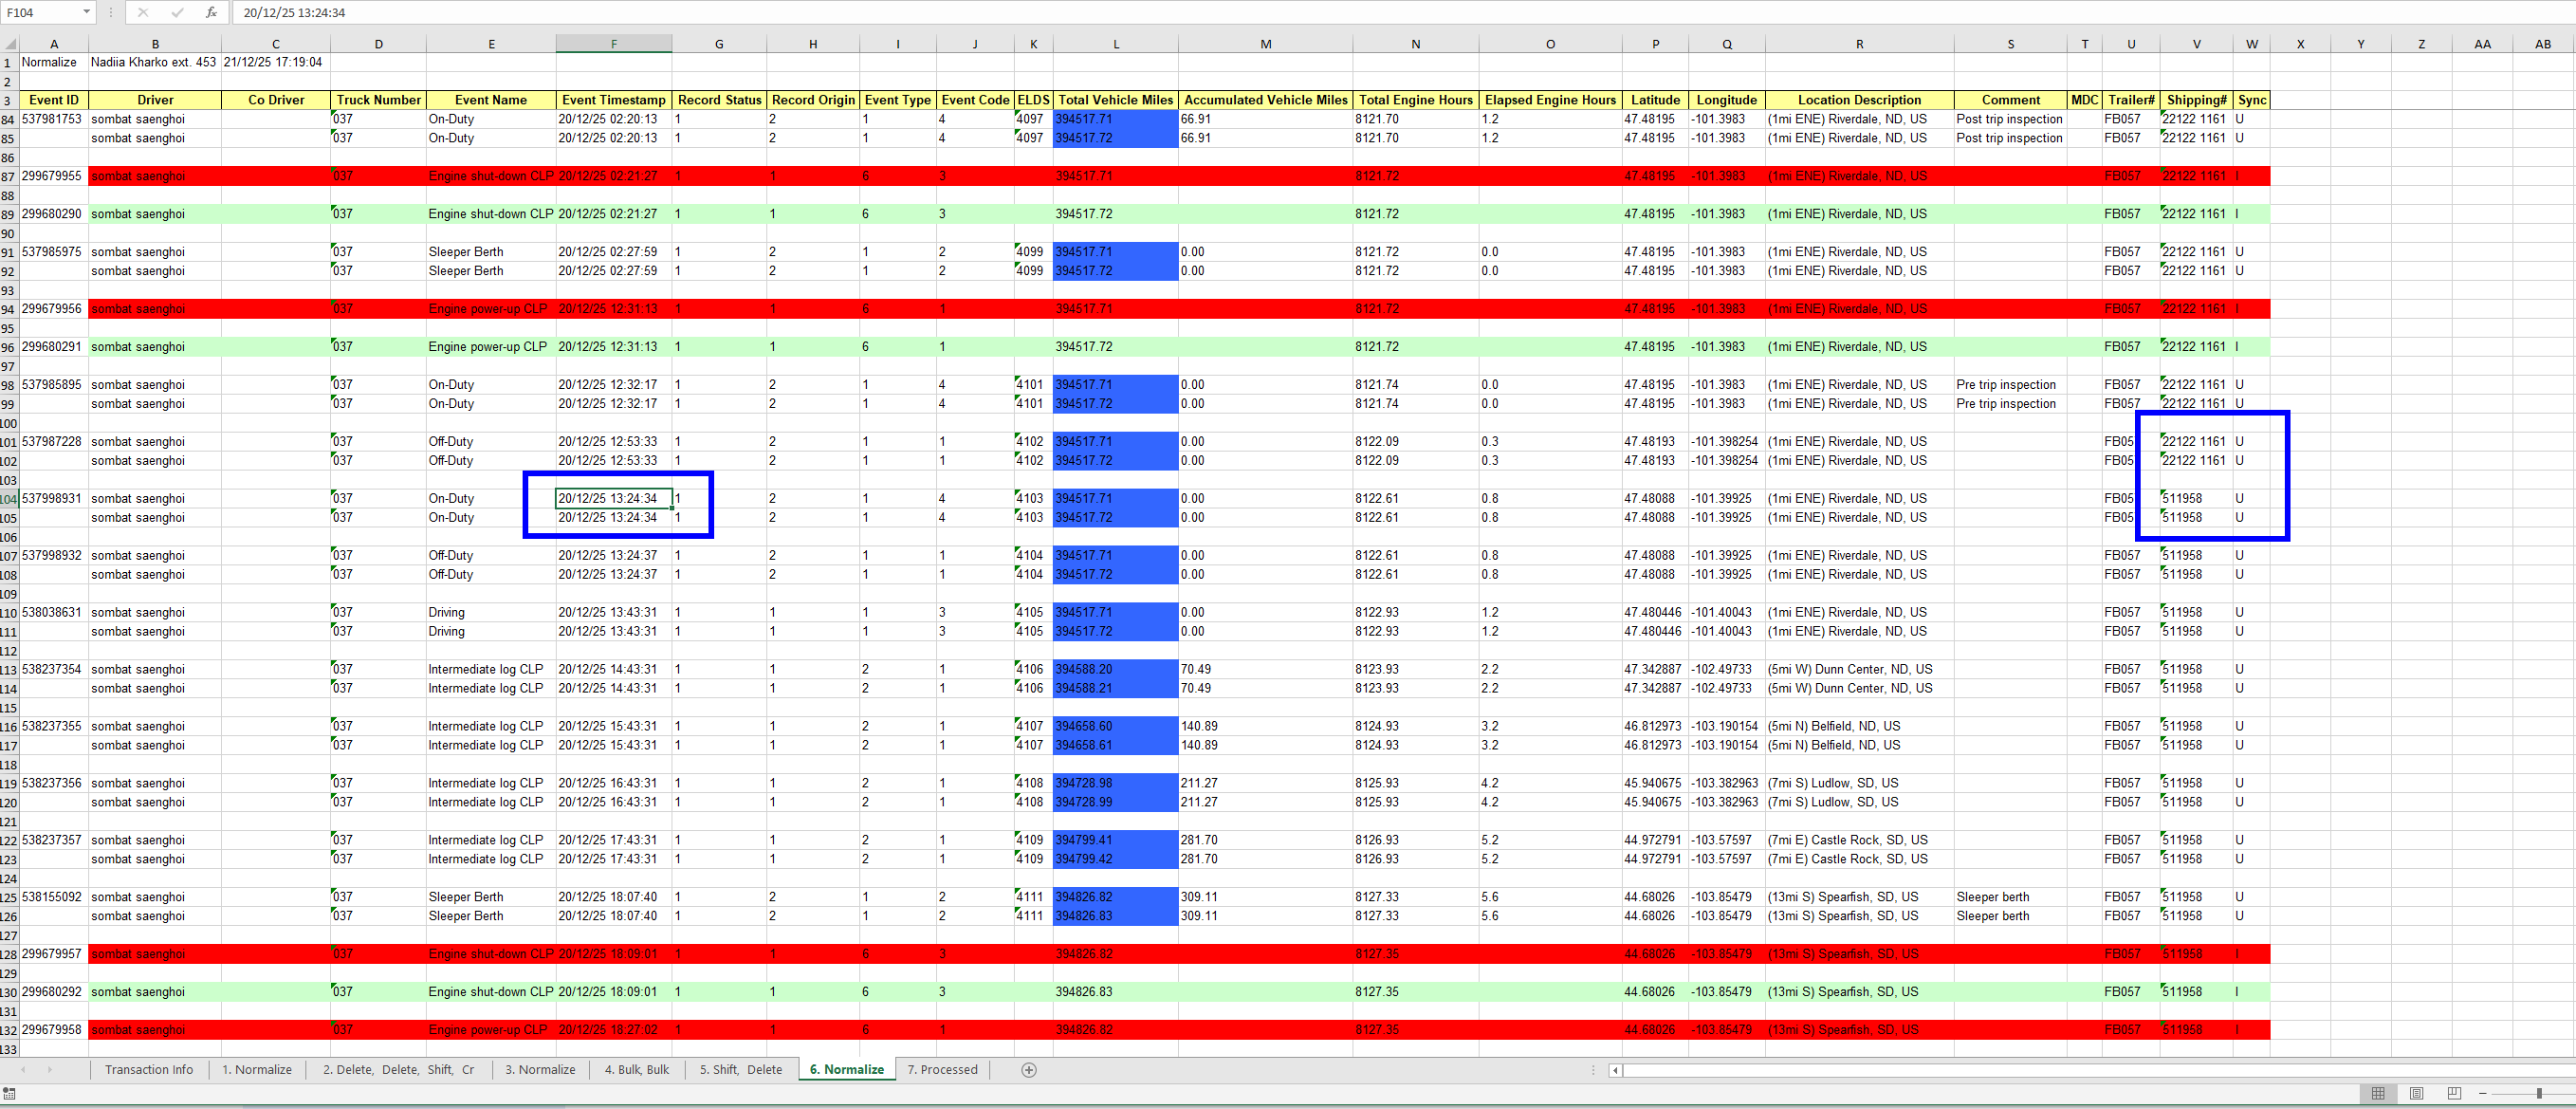Switch to 4. Bulk, Bulk sheet tab
The width and height of the screenshot is (2576, 1109).
(636, 1070)
